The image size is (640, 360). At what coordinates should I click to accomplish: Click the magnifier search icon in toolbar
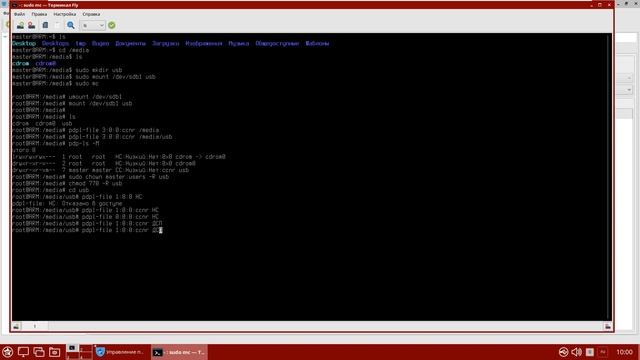coord(71,25)
